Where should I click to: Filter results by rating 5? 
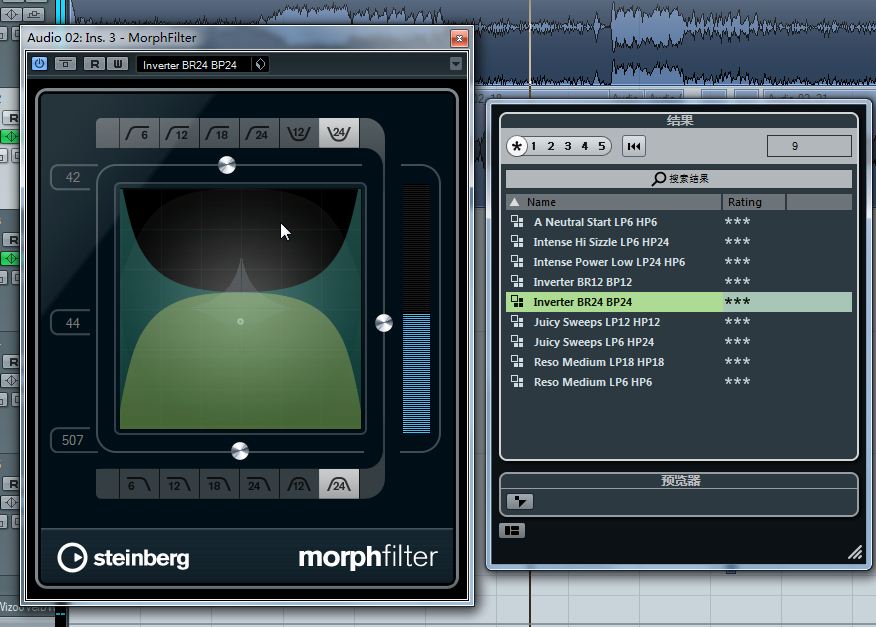(x=602, y=146)
